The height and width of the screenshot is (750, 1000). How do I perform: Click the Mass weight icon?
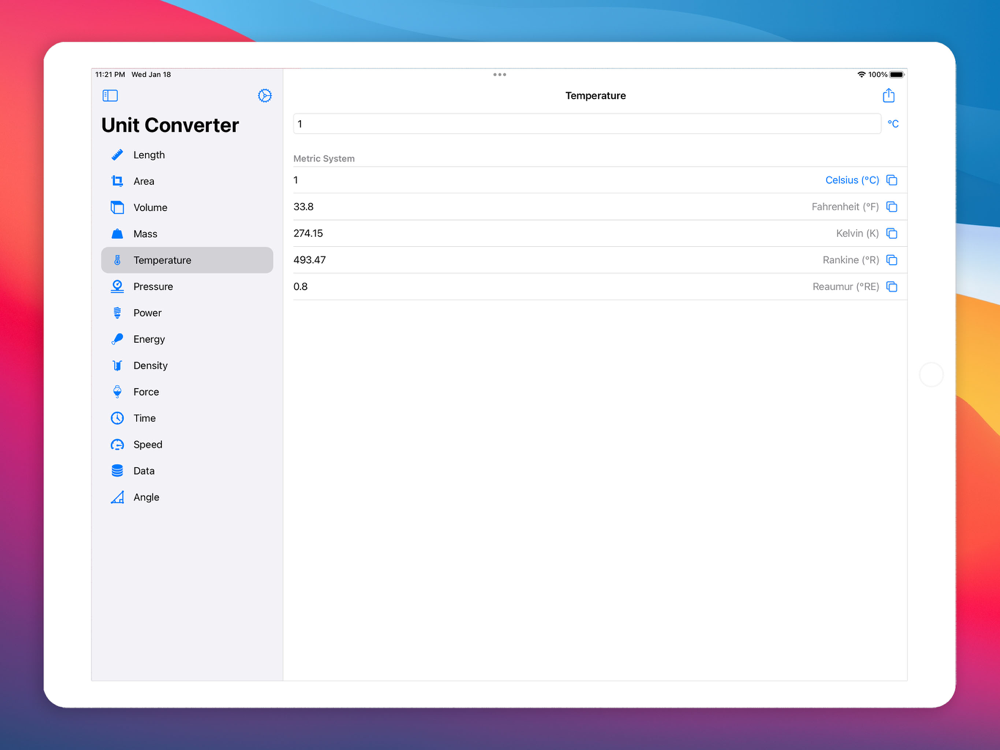(x=117, y=234)
